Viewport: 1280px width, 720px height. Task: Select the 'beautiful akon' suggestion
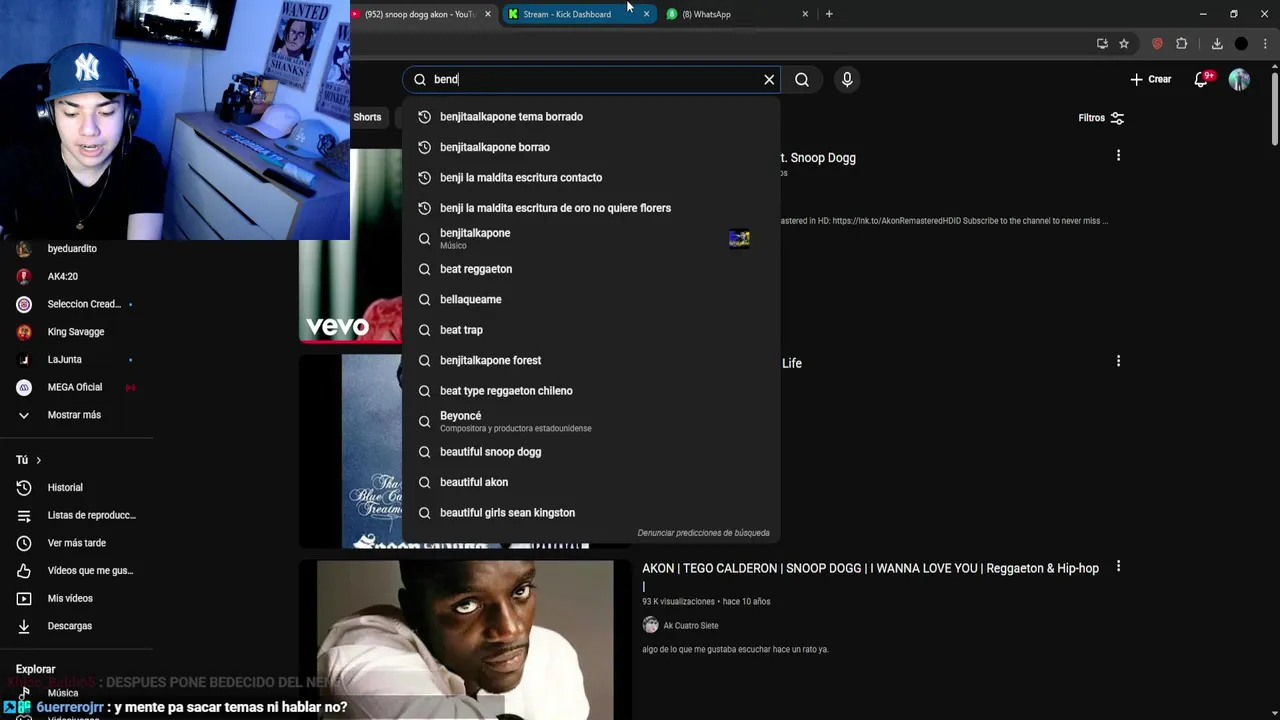click(590, 482)
